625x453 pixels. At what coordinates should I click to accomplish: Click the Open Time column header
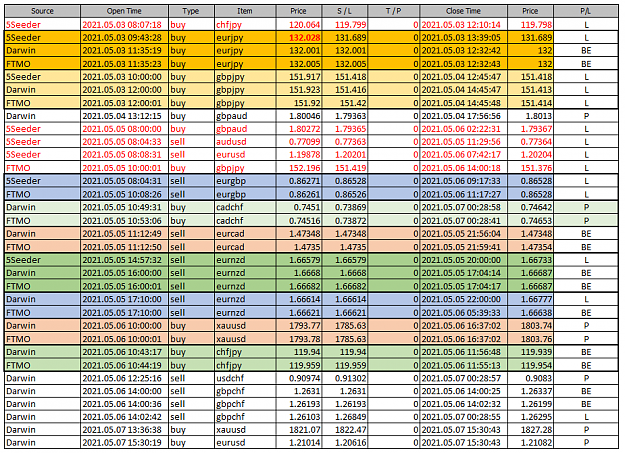click(124, 11)
